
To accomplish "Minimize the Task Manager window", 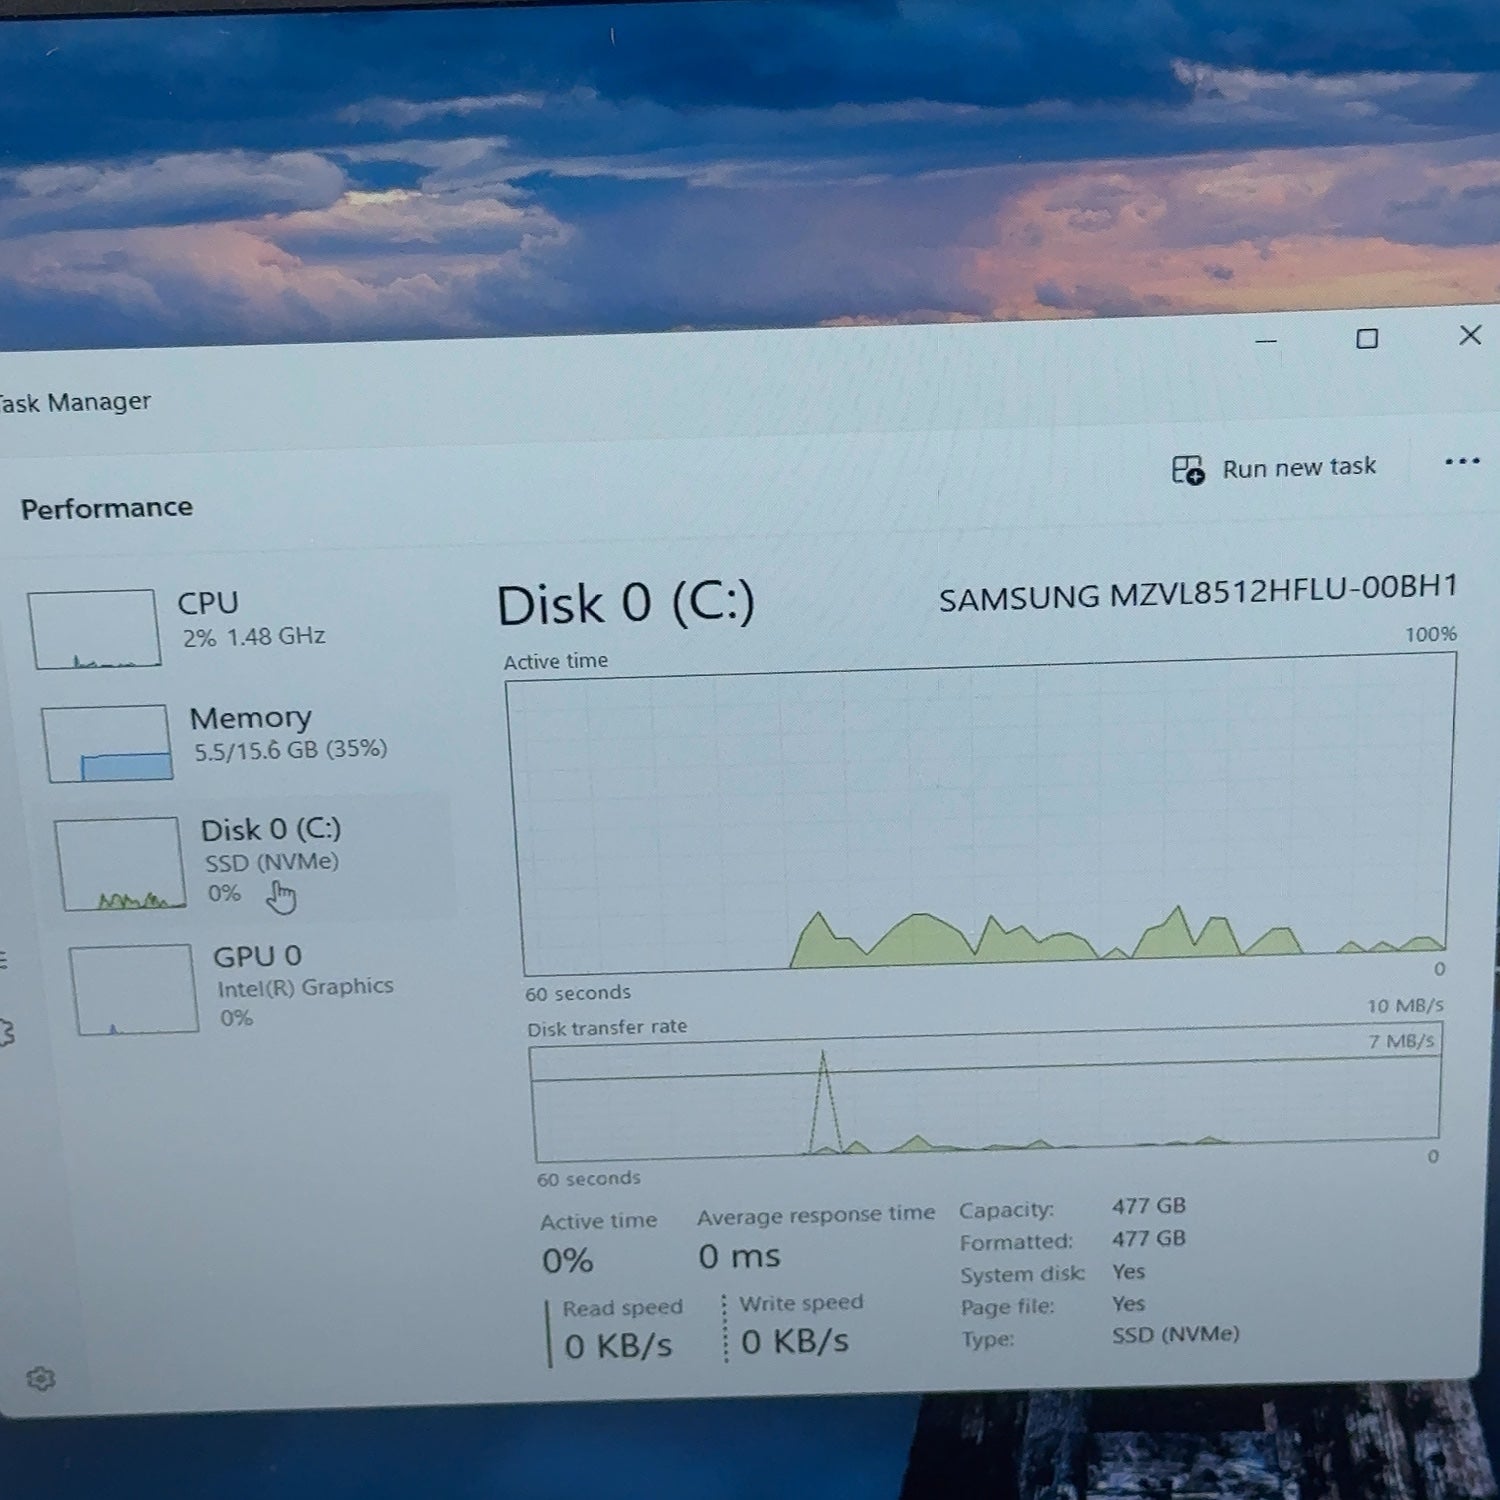I will 1266,341.
